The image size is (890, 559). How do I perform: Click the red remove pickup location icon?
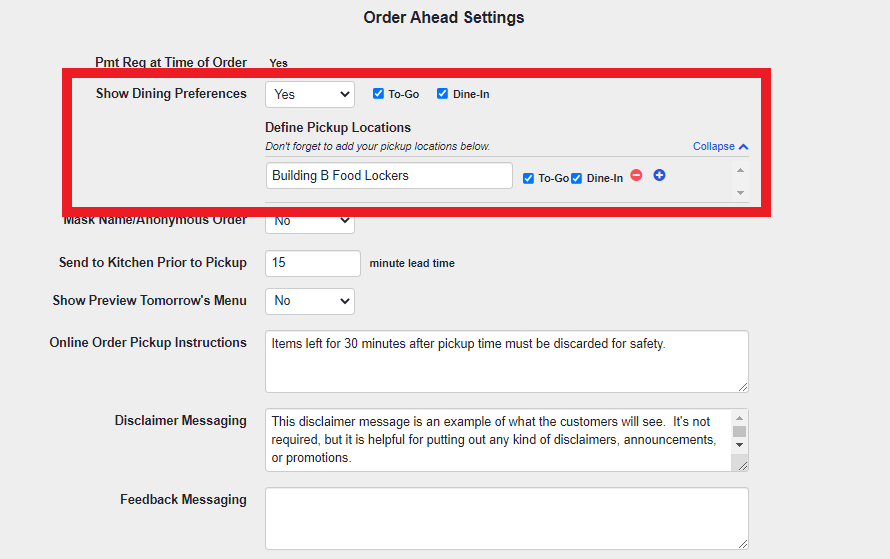[636, 176]
